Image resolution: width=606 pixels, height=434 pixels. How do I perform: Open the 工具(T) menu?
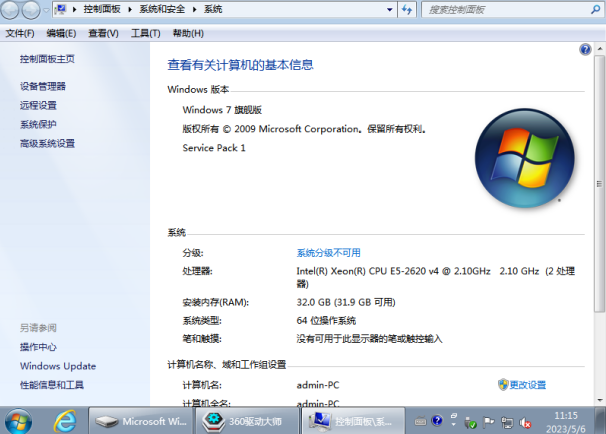point(146,33)
